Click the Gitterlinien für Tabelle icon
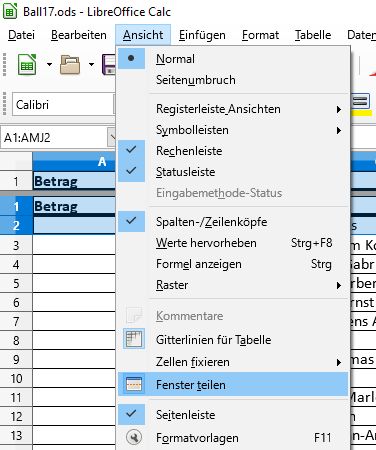 (134, 339)
